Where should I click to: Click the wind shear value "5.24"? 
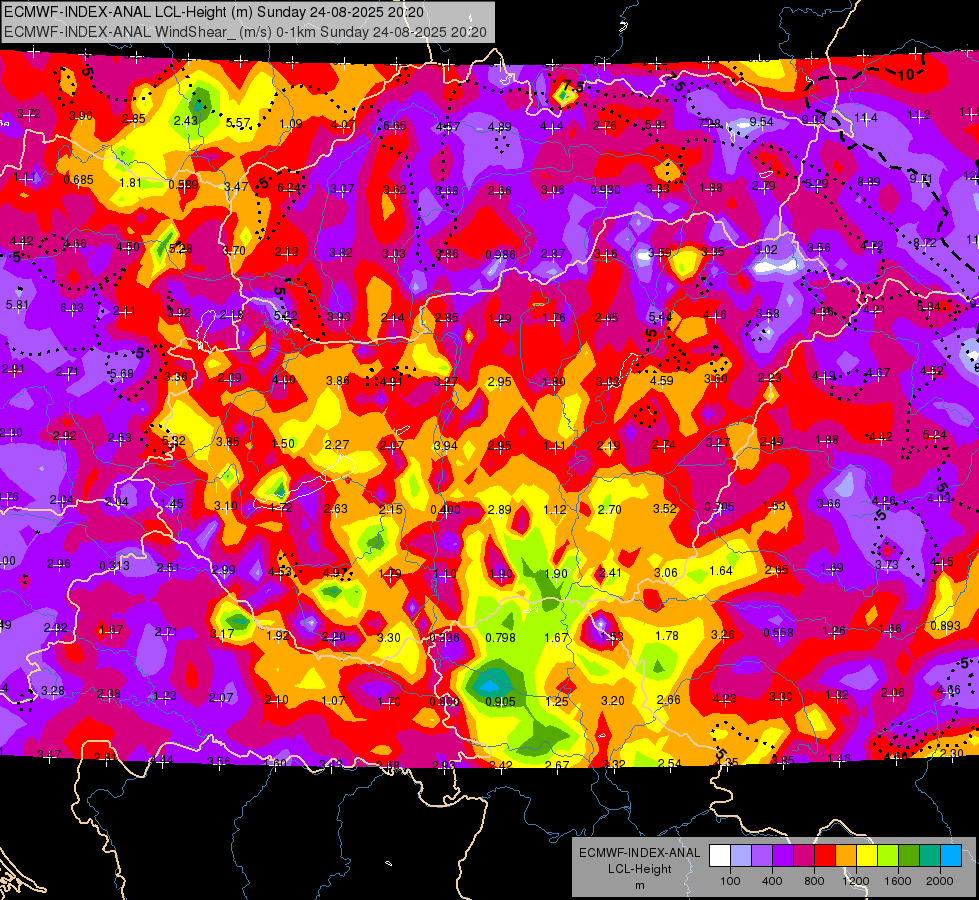click(x=935, y=435)
